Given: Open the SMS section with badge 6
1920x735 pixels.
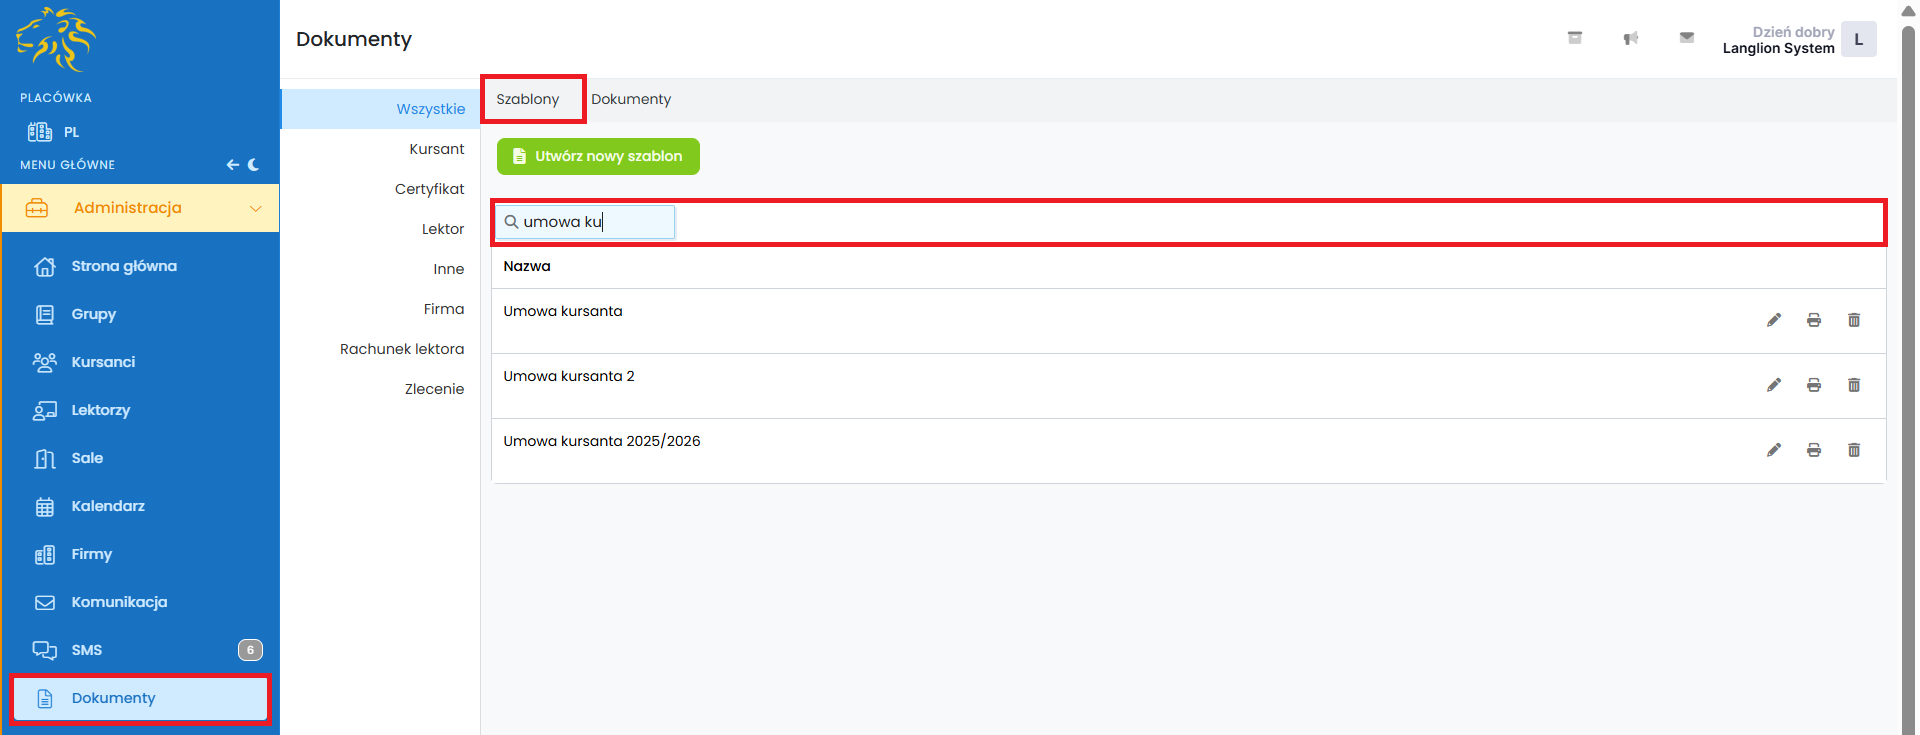Looking at the screenshot, I should (87, 650).
